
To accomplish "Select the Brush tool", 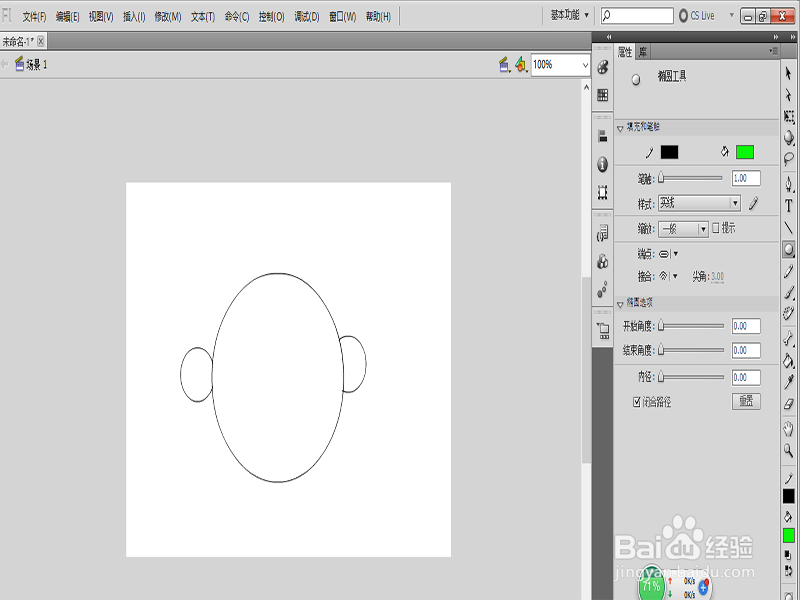I will [x=789, y=293].
